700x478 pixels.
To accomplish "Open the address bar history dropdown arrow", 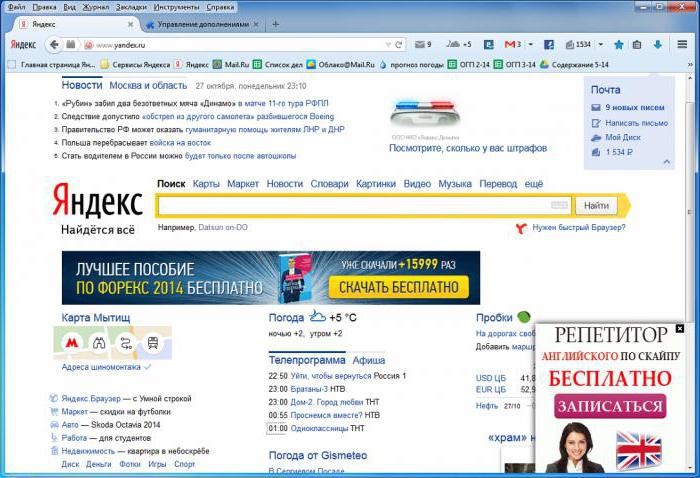I will pyautogui.click(x=388, y=45).
